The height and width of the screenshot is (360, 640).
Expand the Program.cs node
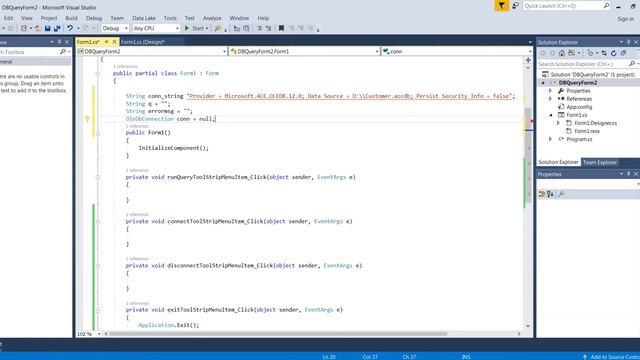pos(551,139)
